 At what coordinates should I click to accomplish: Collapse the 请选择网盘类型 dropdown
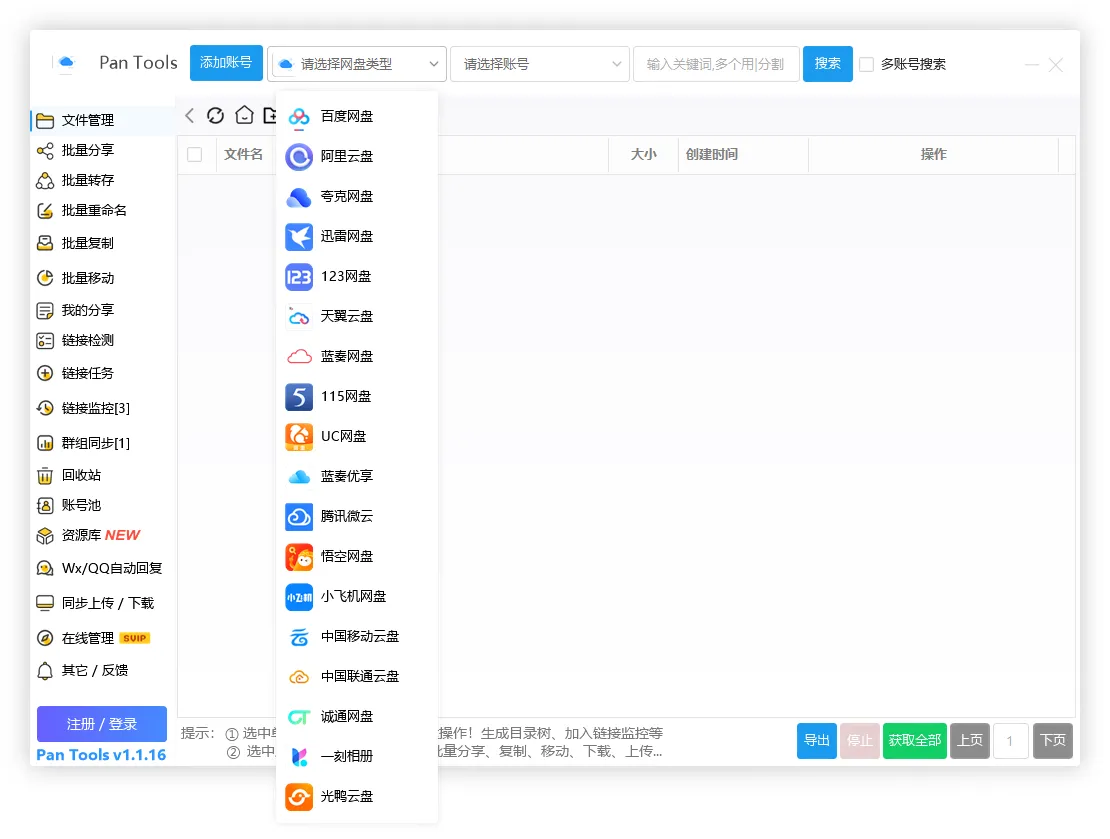pos(357,64)
